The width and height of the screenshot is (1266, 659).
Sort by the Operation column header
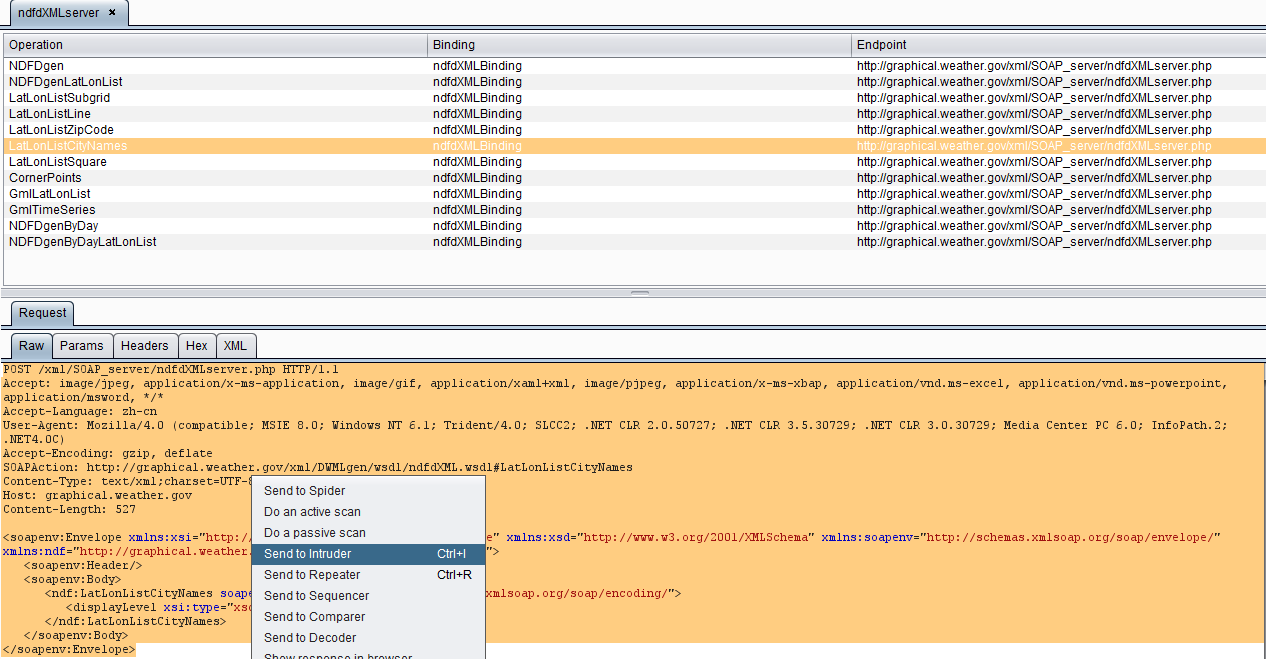[x=215, y=45]
